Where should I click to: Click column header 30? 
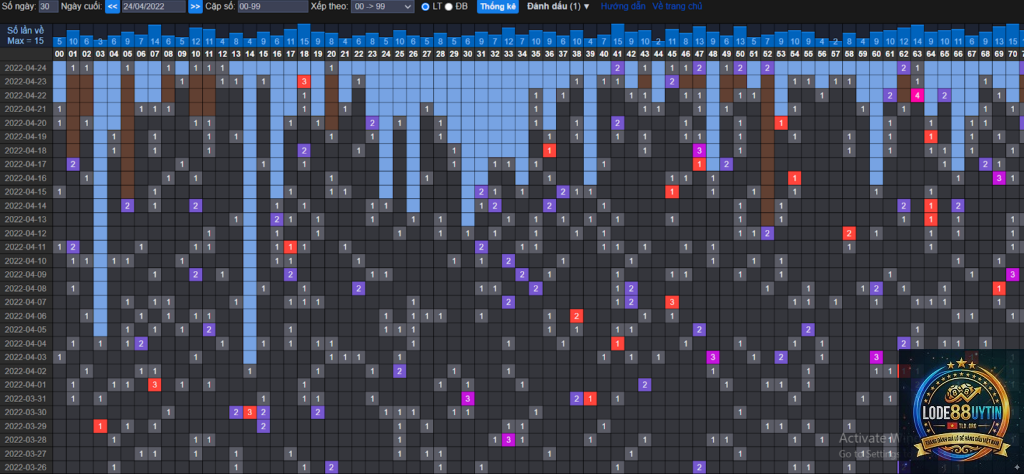(467, 54)
